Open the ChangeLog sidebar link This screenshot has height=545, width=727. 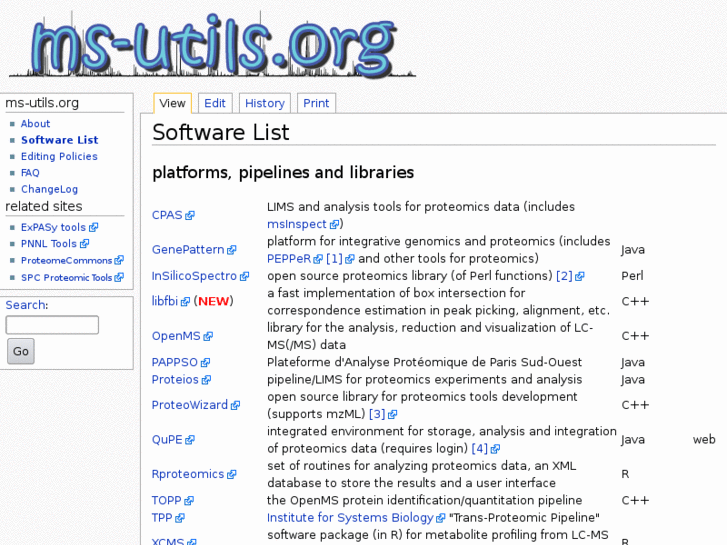tap(49, 189)
